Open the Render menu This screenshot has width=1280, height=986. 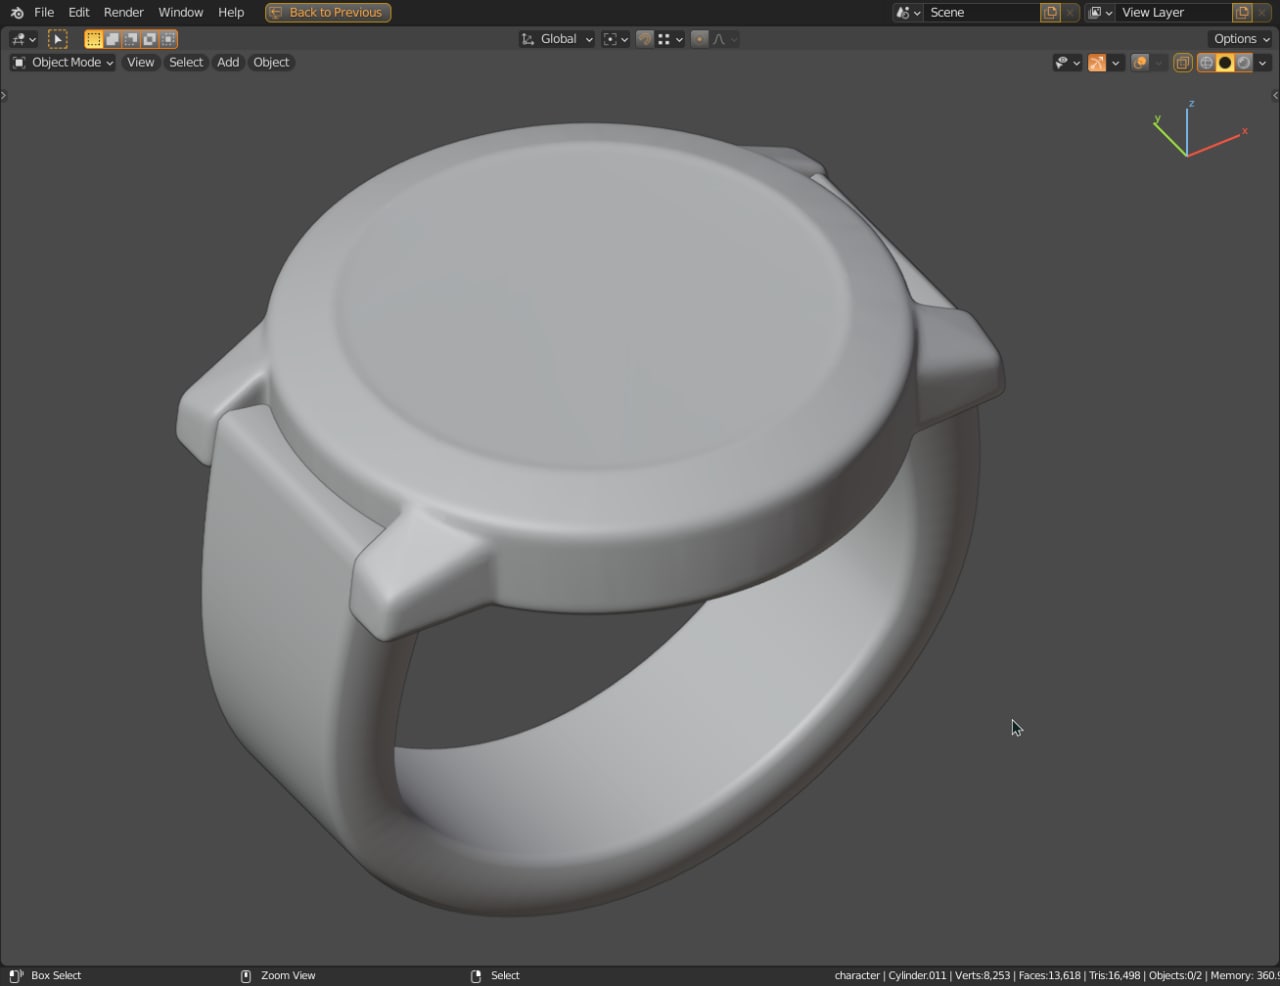tap(124, 12)
